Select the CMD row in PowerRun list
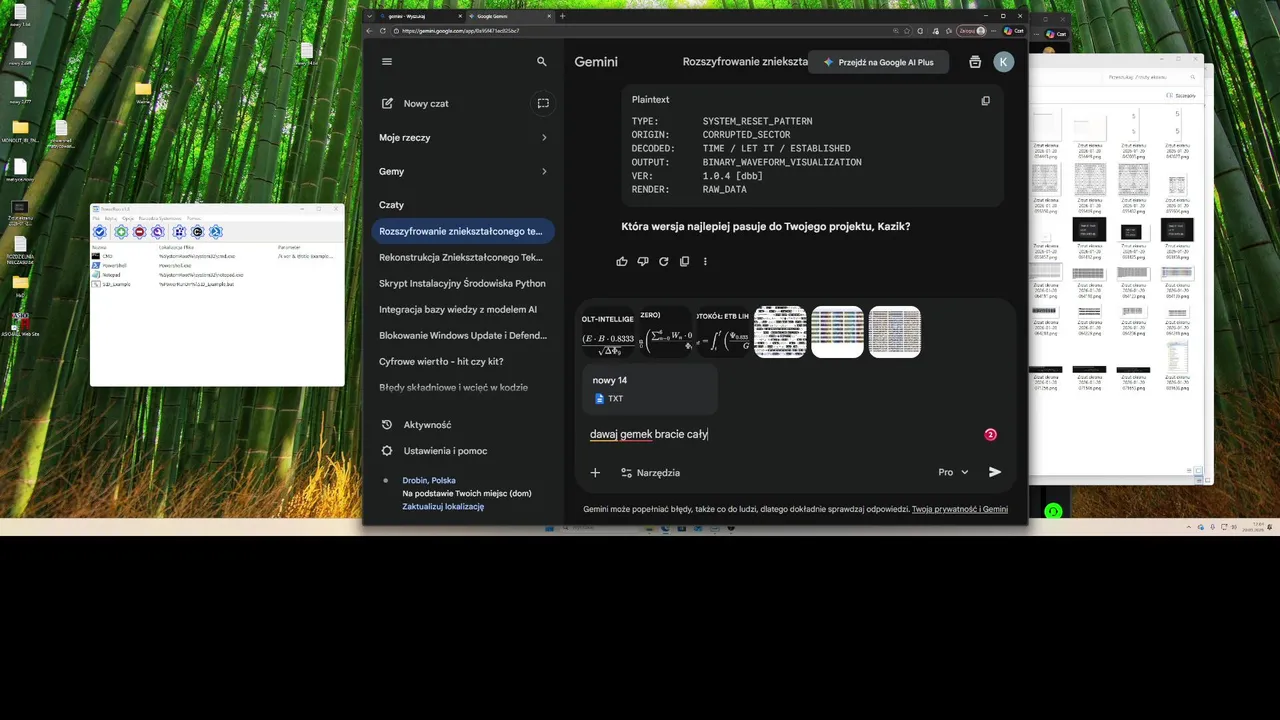The width and height of the screenshot is (1280, 720). coord(216,256)
